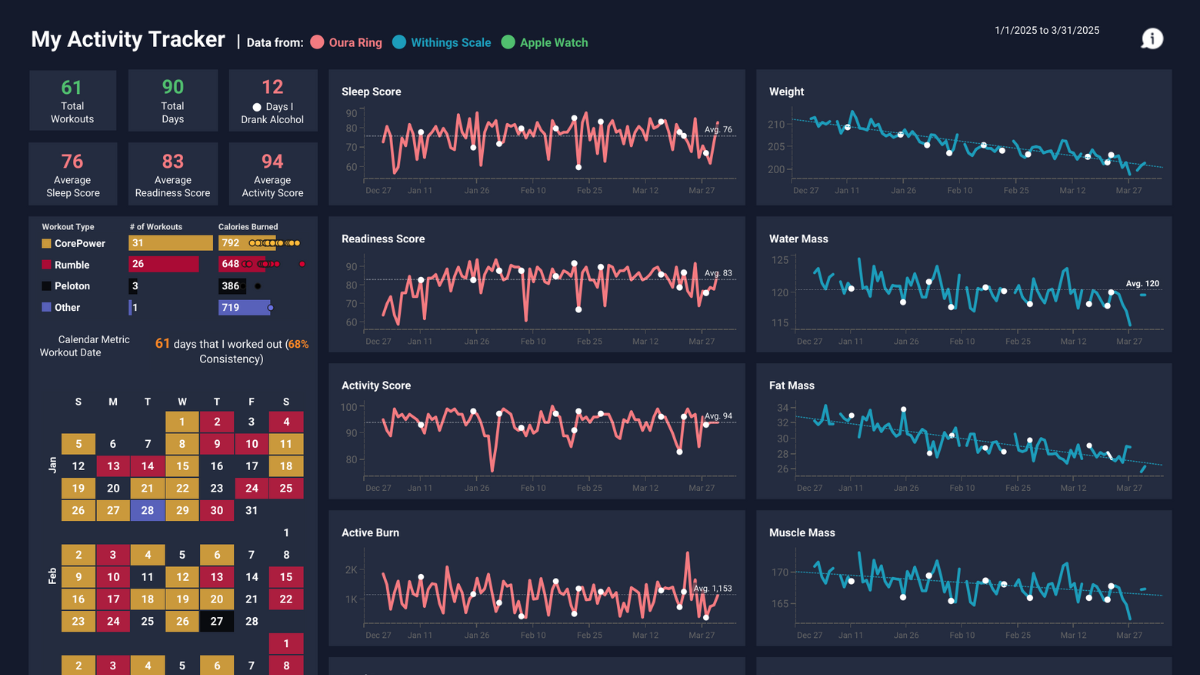Select the Other workout type swatch
The height and width of the screenshot is (675, 1200).
46,308
